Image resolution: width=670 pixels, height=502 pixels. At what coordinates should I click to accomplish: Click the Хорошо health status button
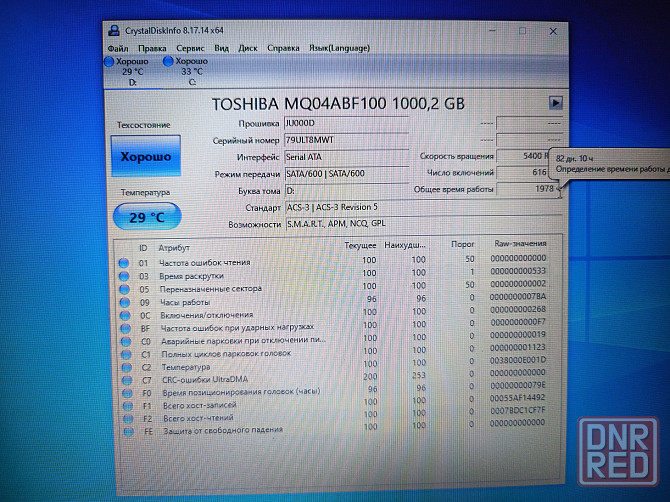146,156
